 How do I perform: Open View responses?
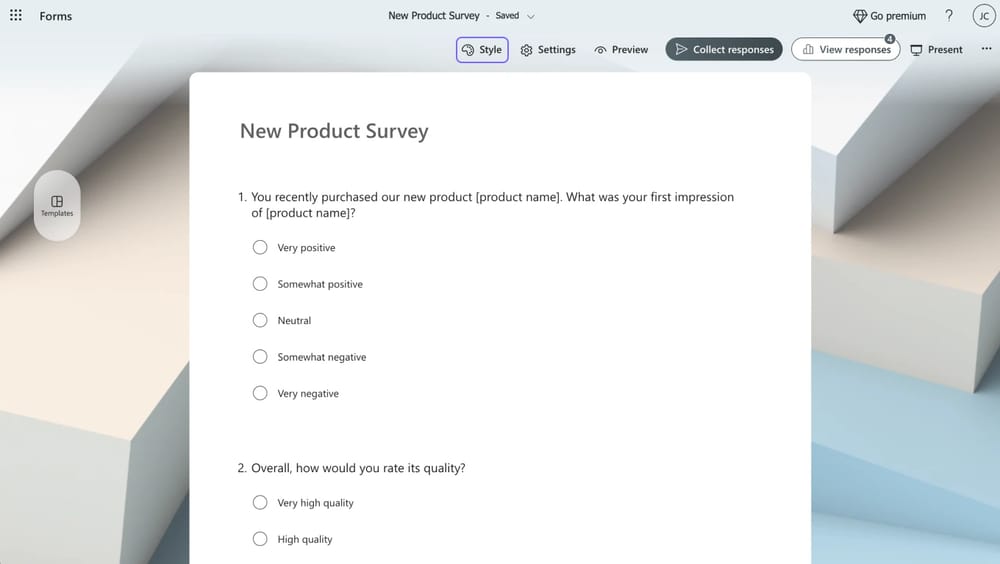point(845,50)
